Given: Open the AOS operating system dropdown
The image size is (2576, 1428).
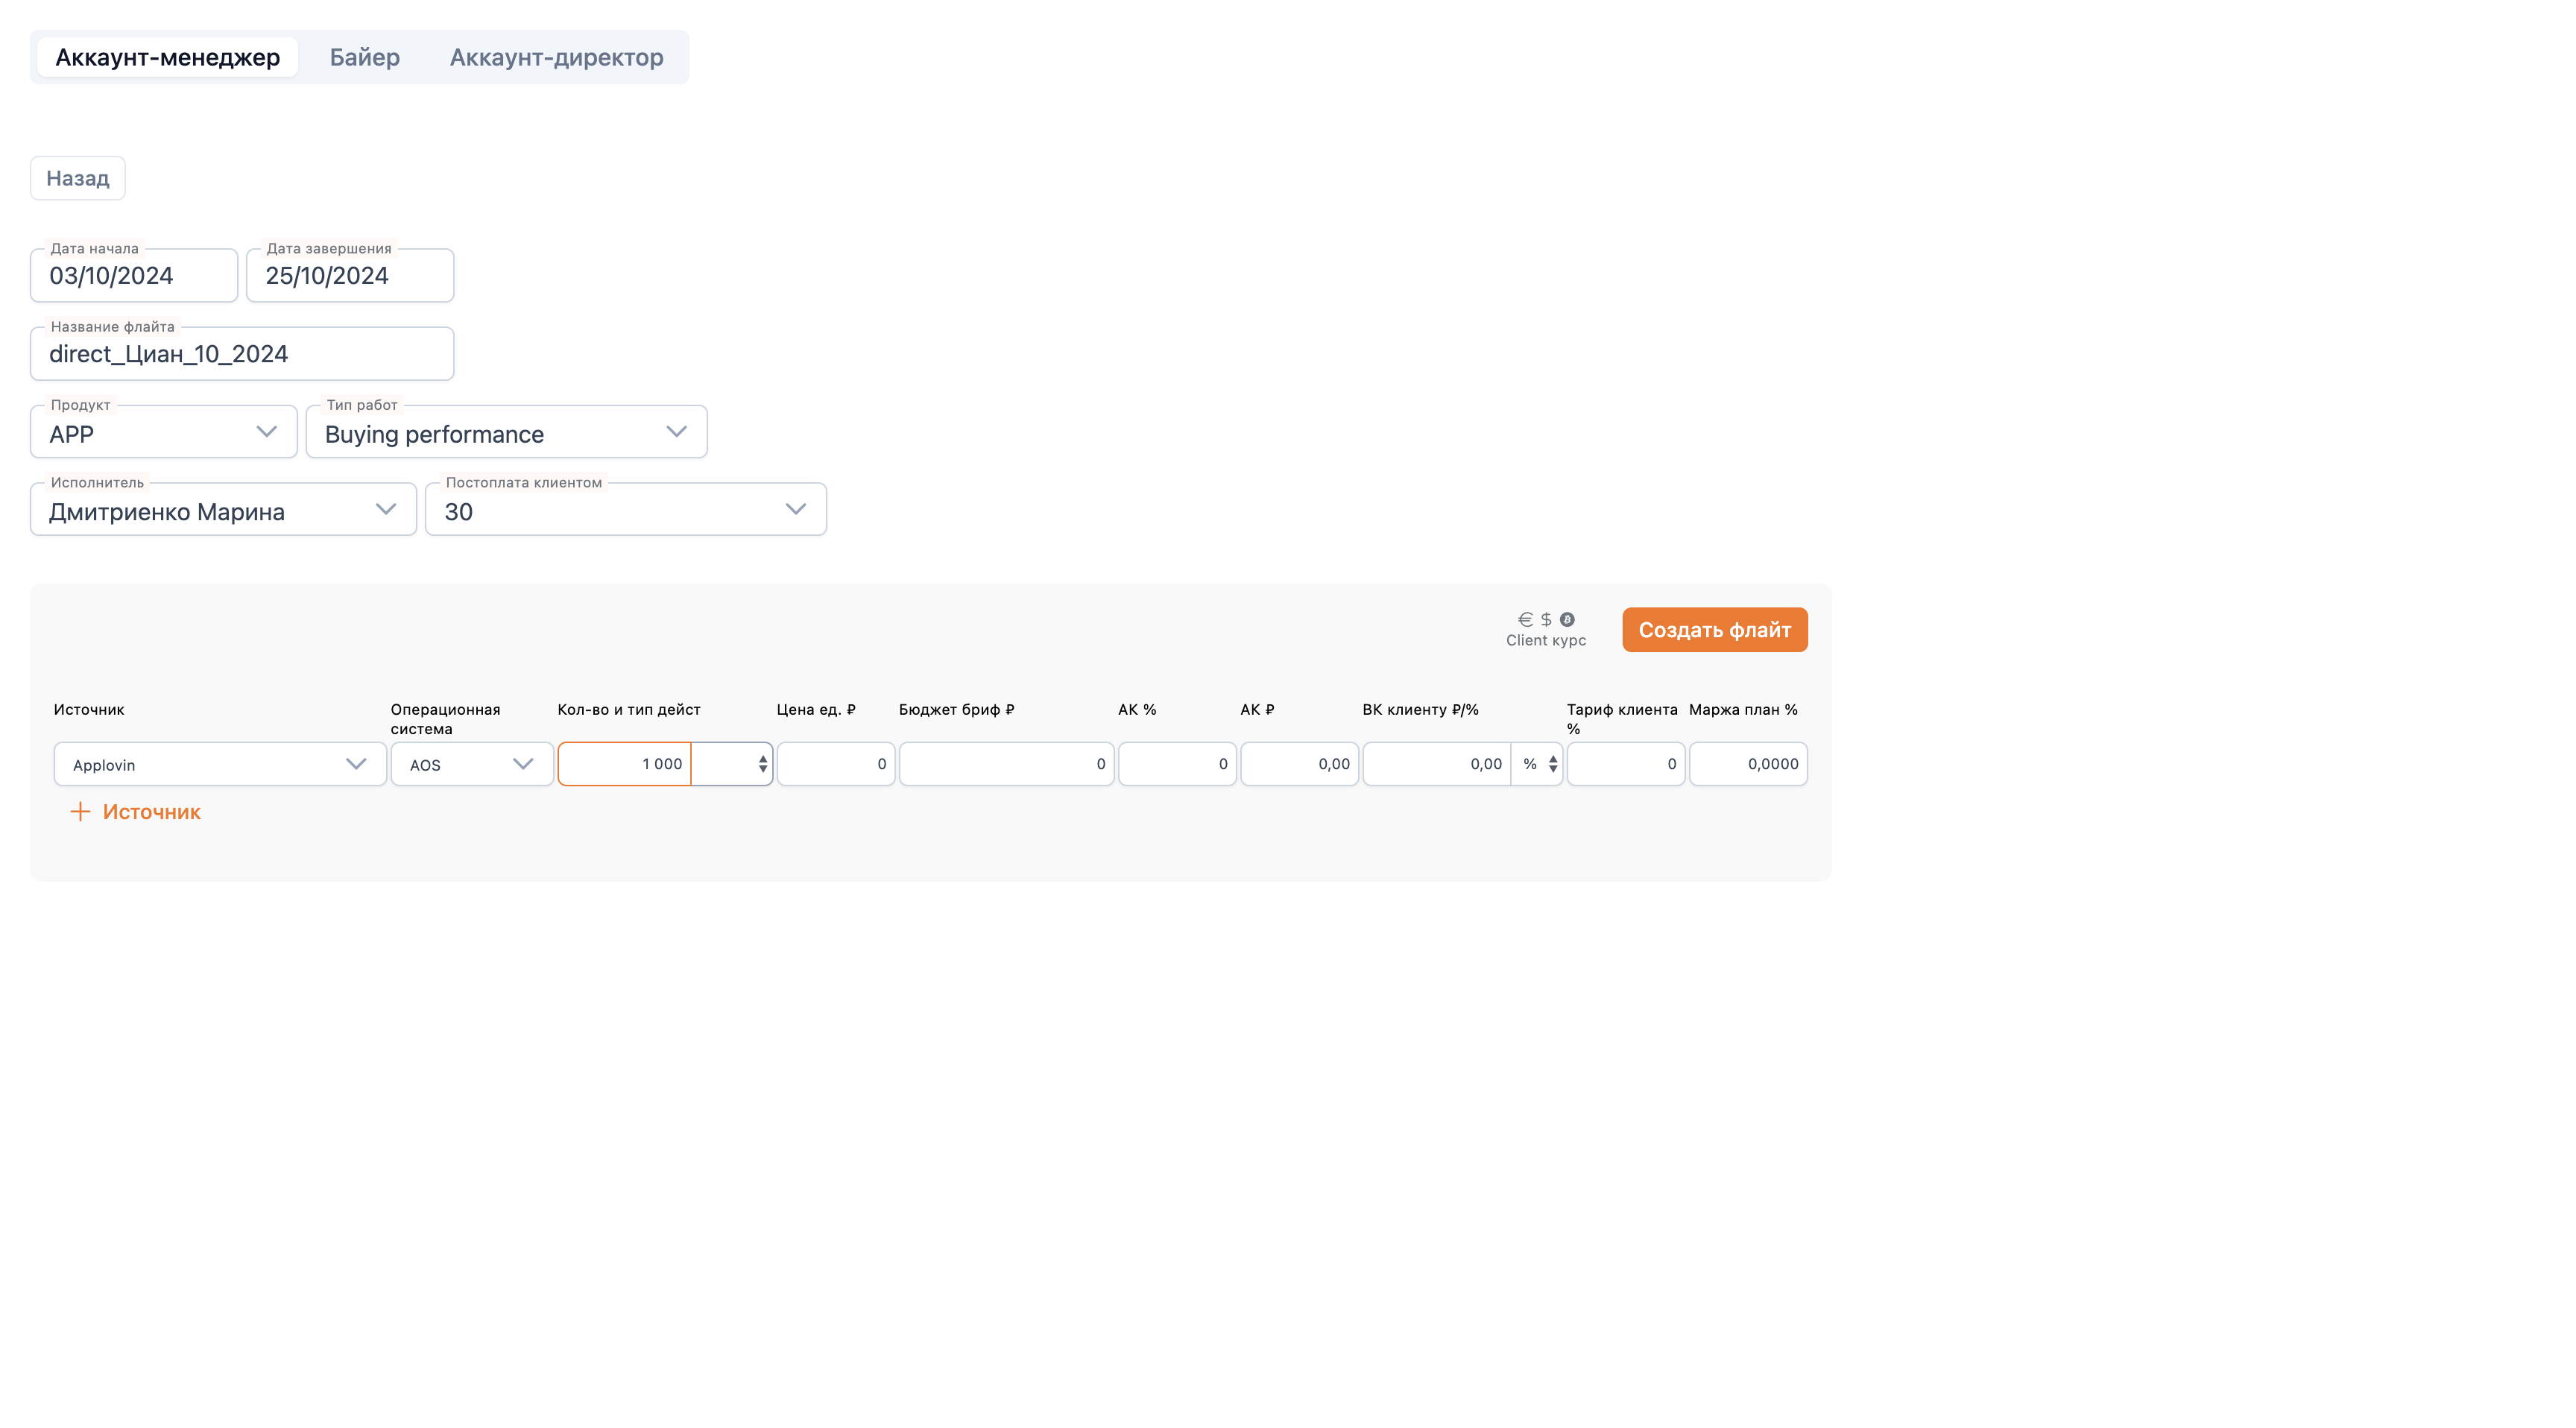Looking at the screenshot, I should point(472,764).
